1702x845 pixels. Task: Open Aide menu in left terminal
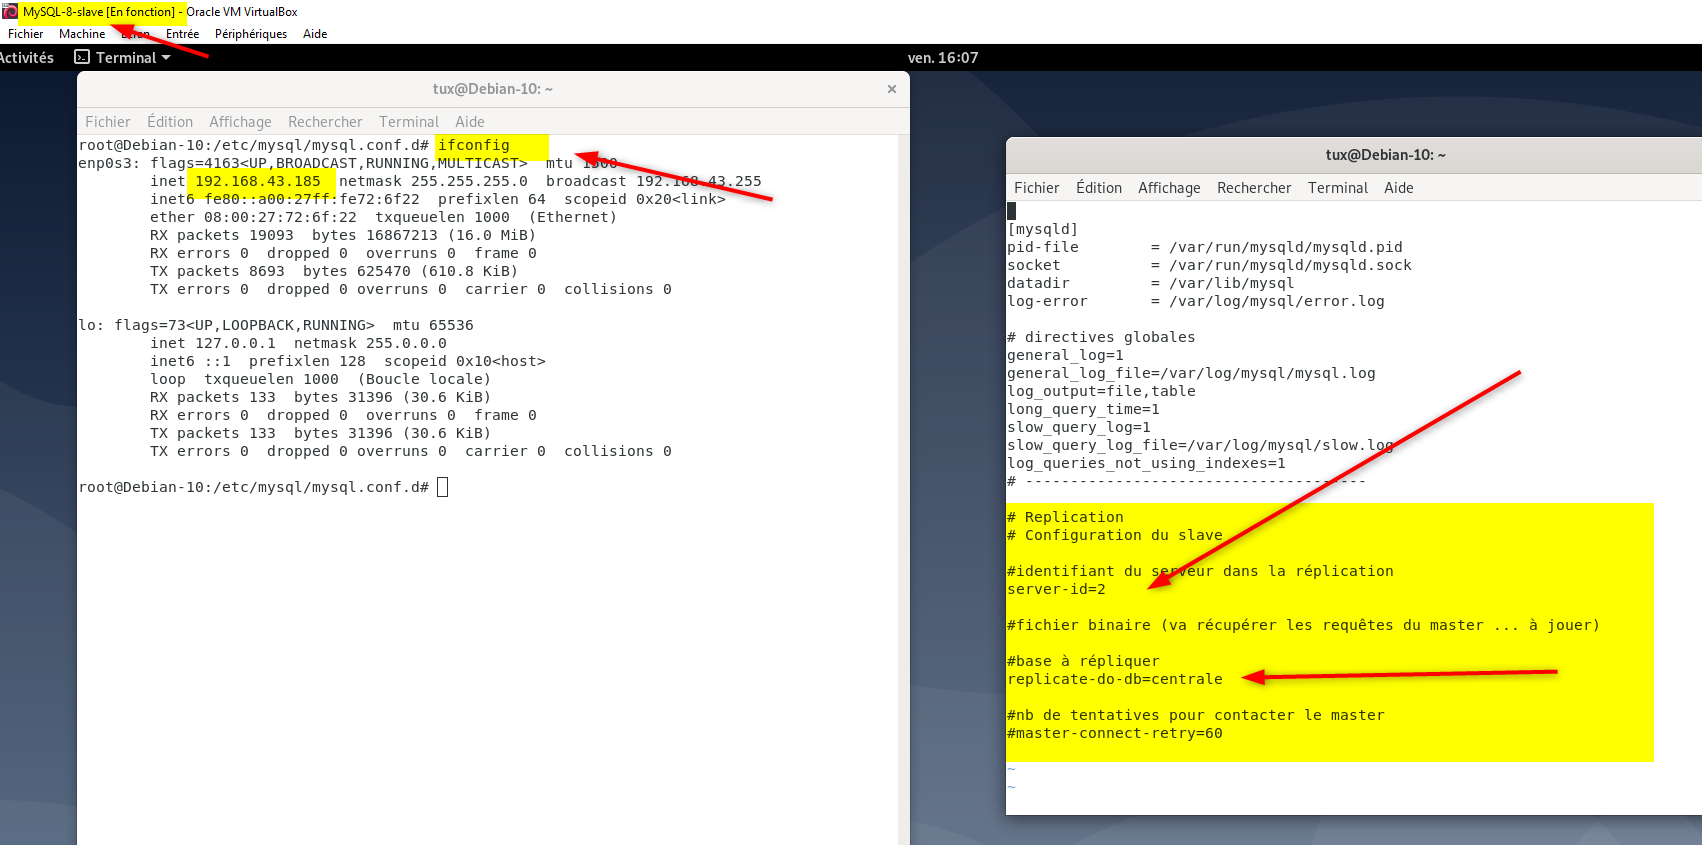pos(470,122)
